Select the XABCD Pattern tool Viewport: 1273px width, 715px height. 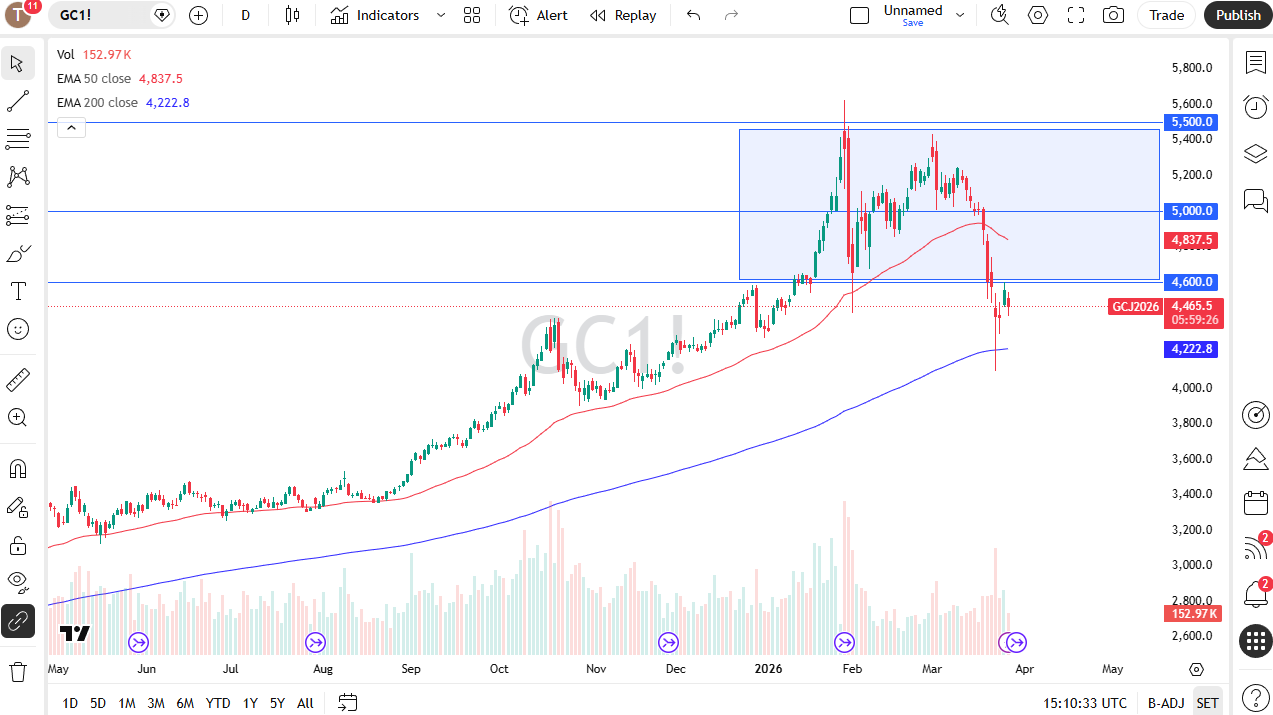pos(17,176)
